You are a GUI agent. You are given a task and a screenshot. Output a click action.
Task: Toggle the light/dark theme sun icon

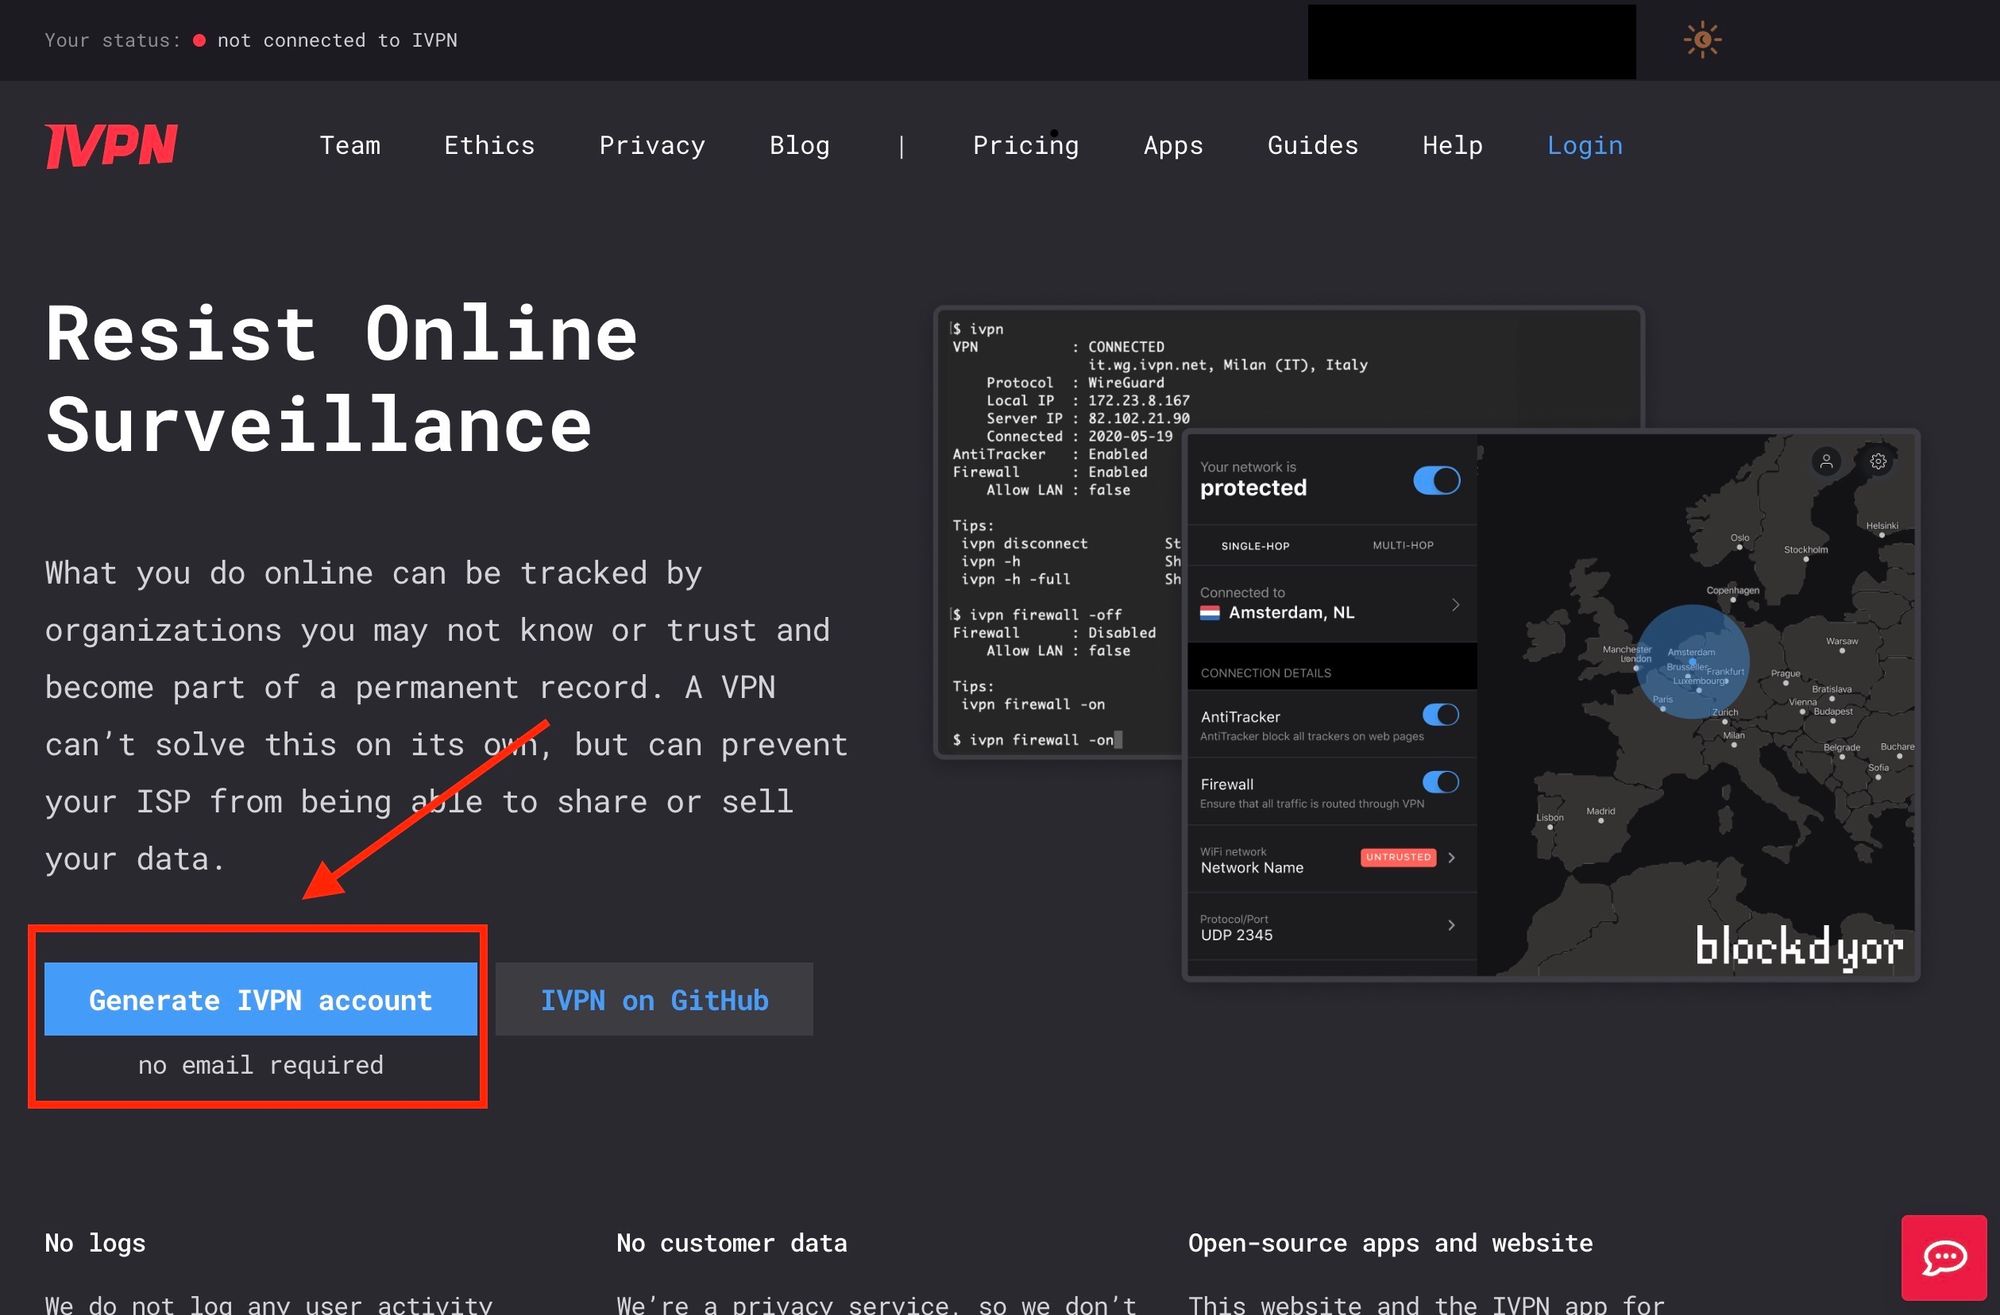[x=1702, y=40]
